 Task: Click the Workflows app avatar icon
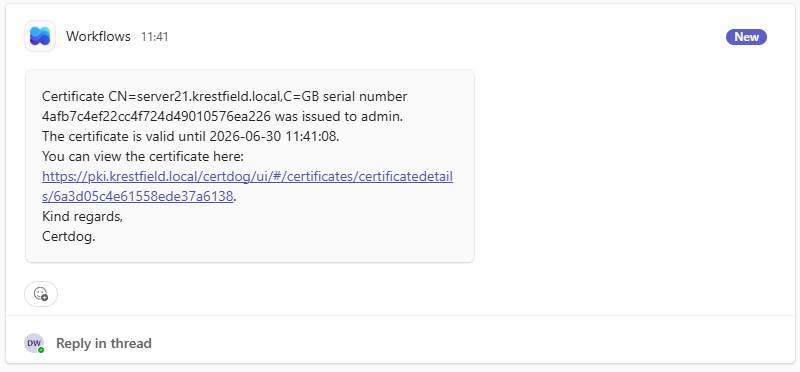point(40,36)
